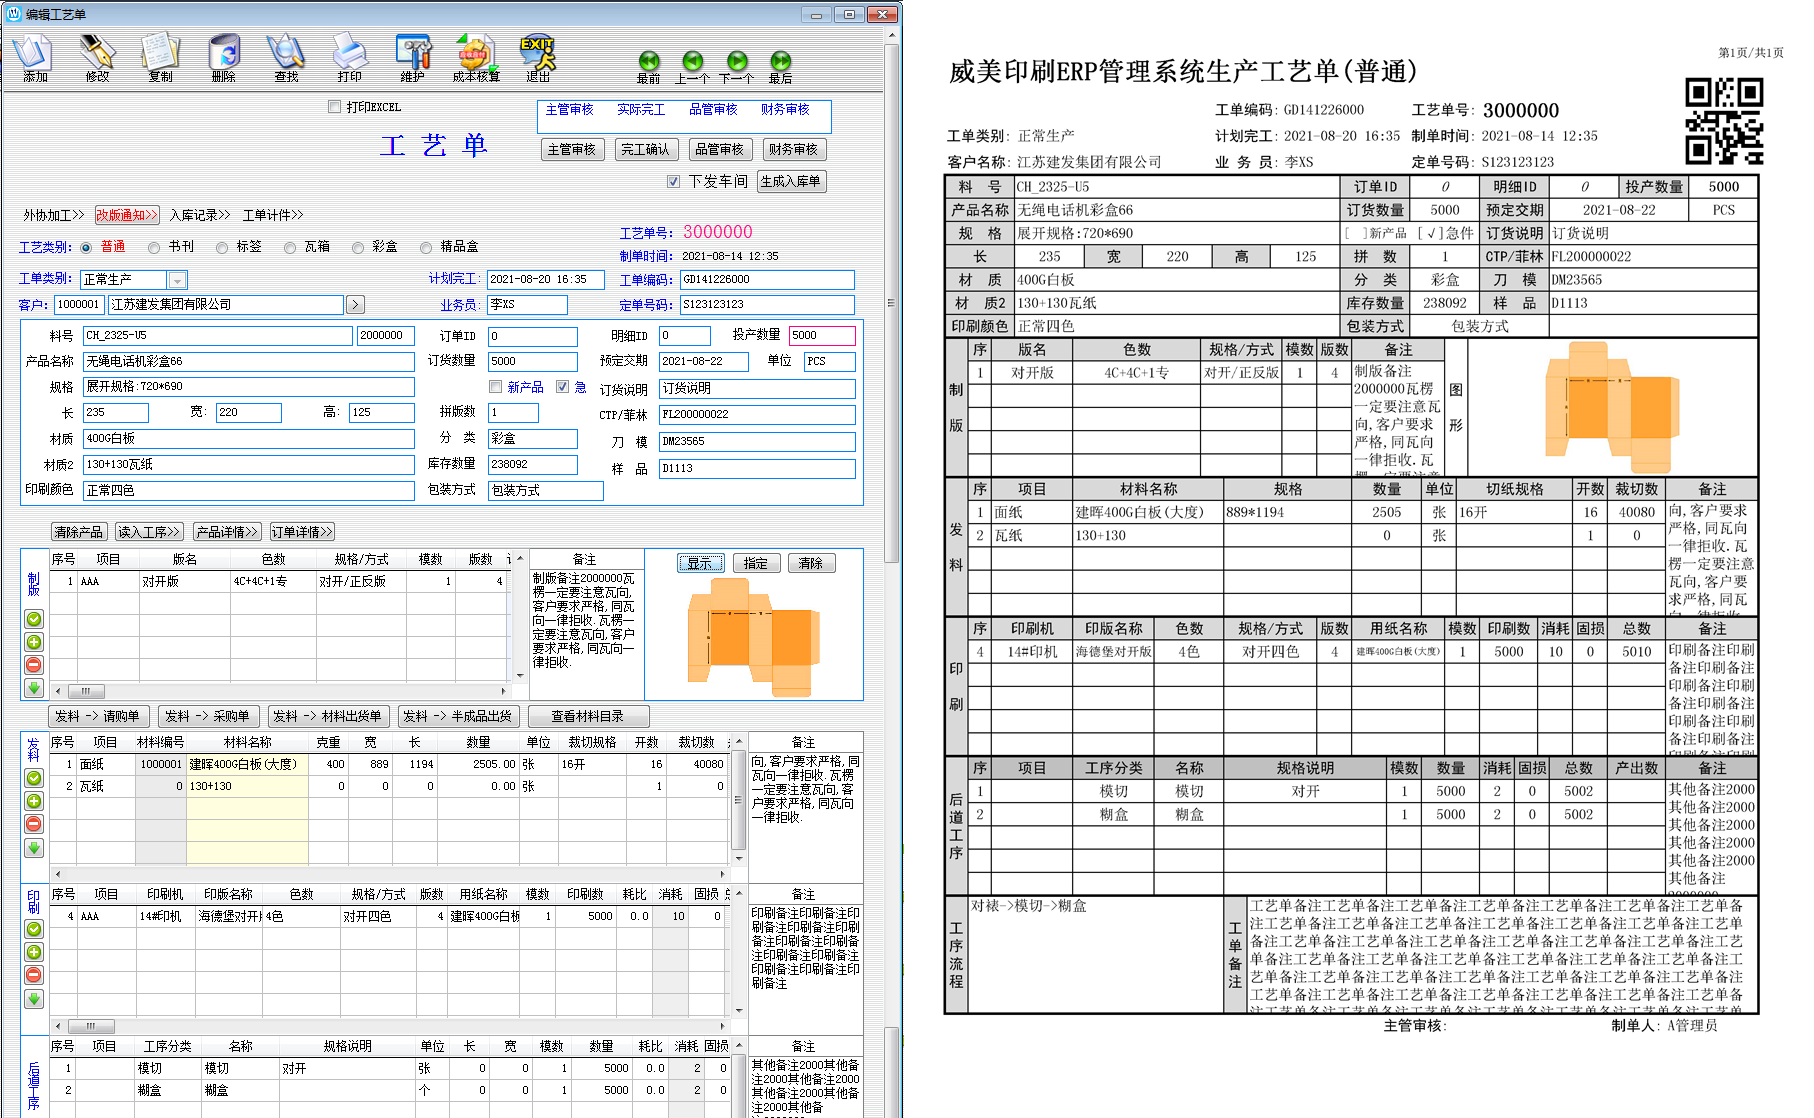Click the 实际完工 status label tab

[x=641, y=110]
